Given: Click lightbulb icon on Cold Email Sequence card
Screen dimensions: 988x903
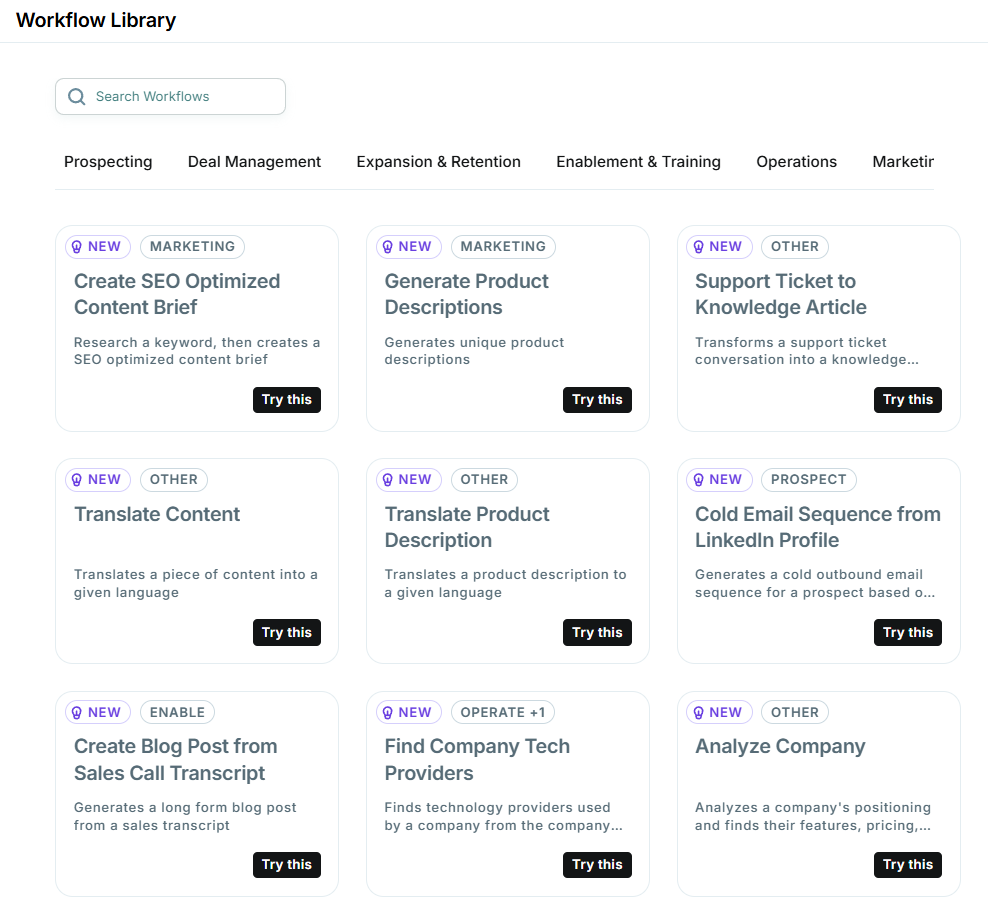Looking at the screenshot, I should [698, 480].
